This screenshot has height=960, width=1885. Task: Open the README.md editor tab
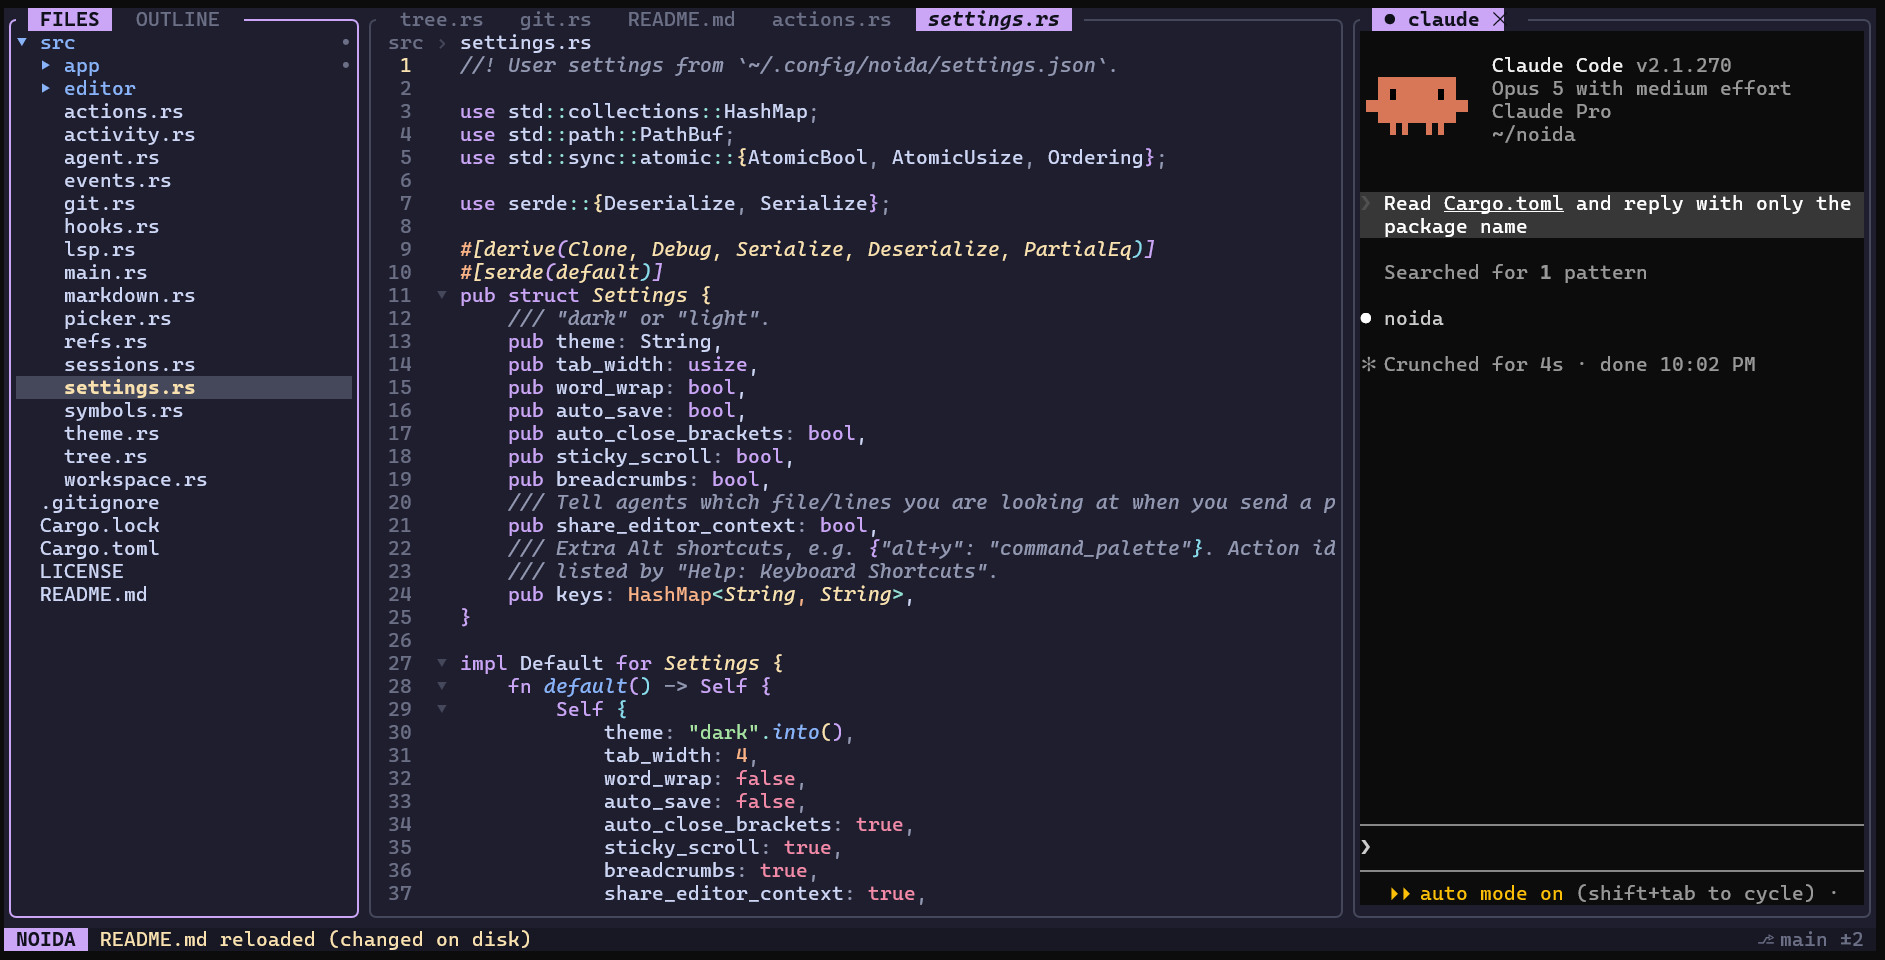point(681,19)
